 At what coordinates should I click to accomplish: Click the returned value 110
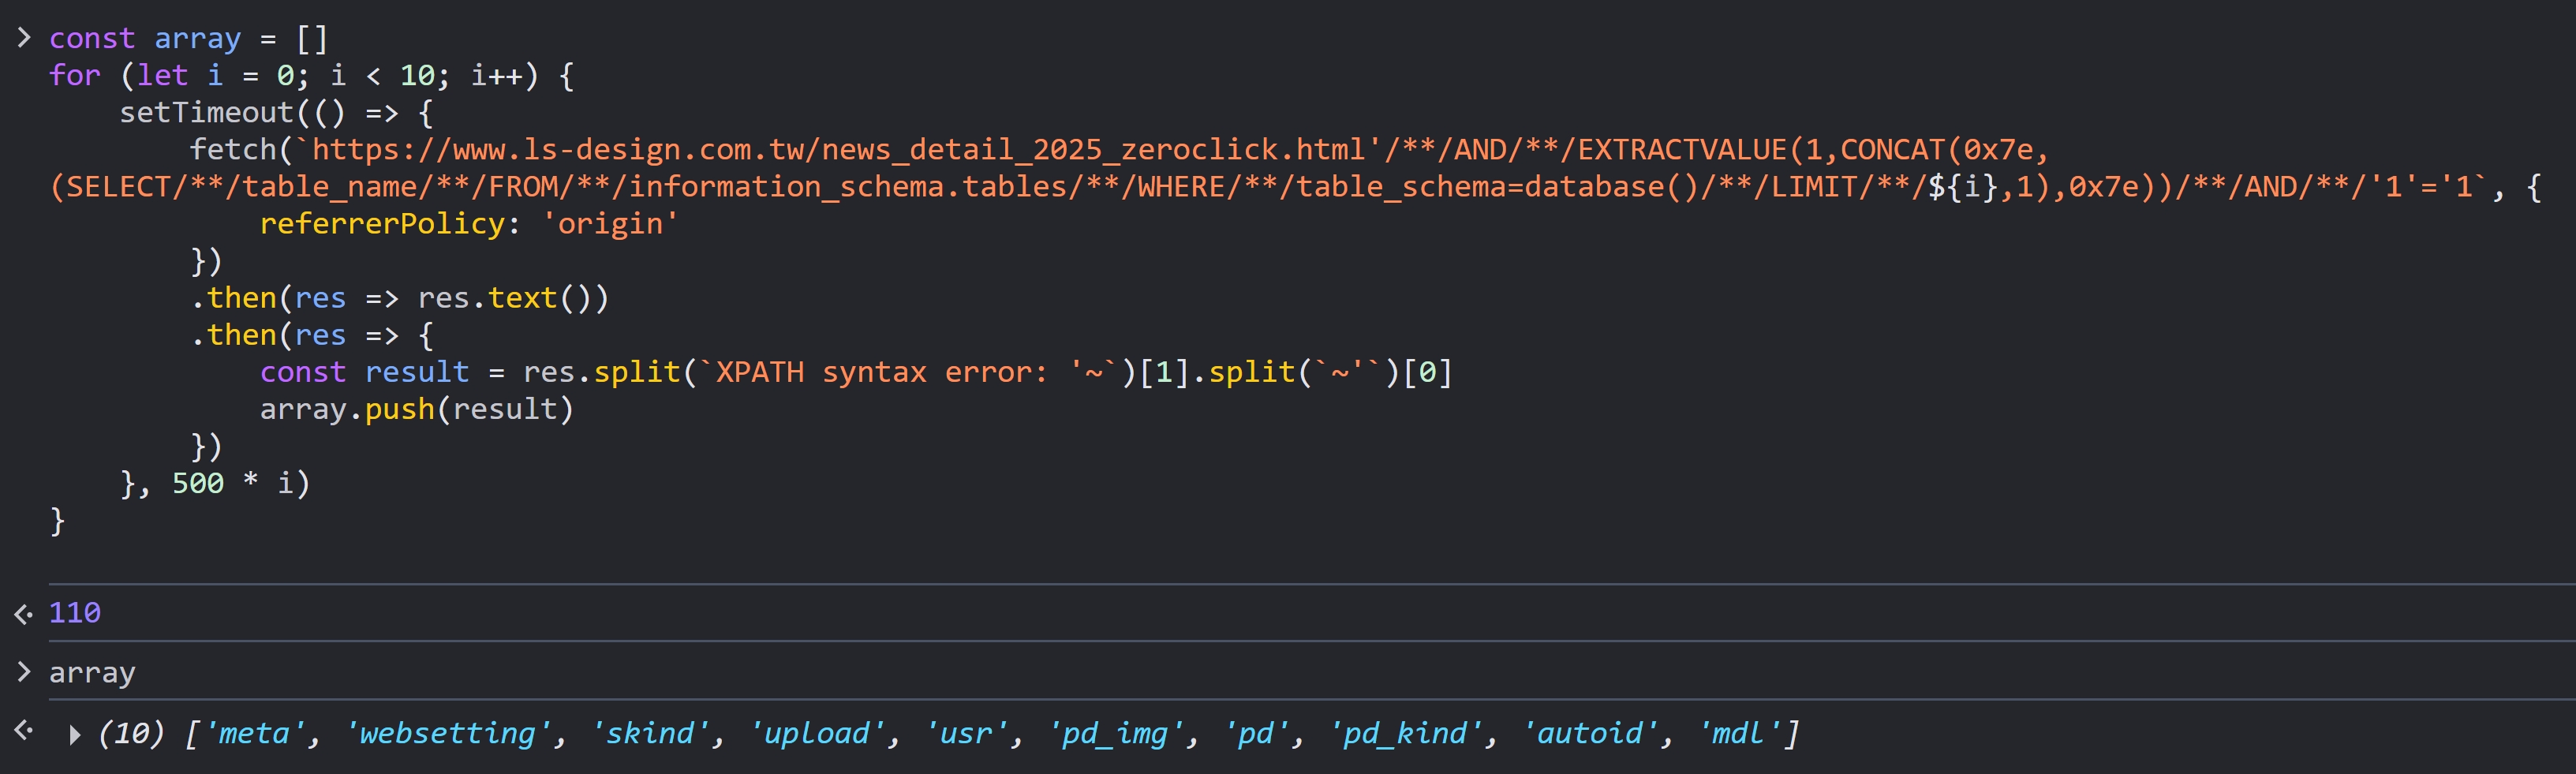(x=75, y=612)
